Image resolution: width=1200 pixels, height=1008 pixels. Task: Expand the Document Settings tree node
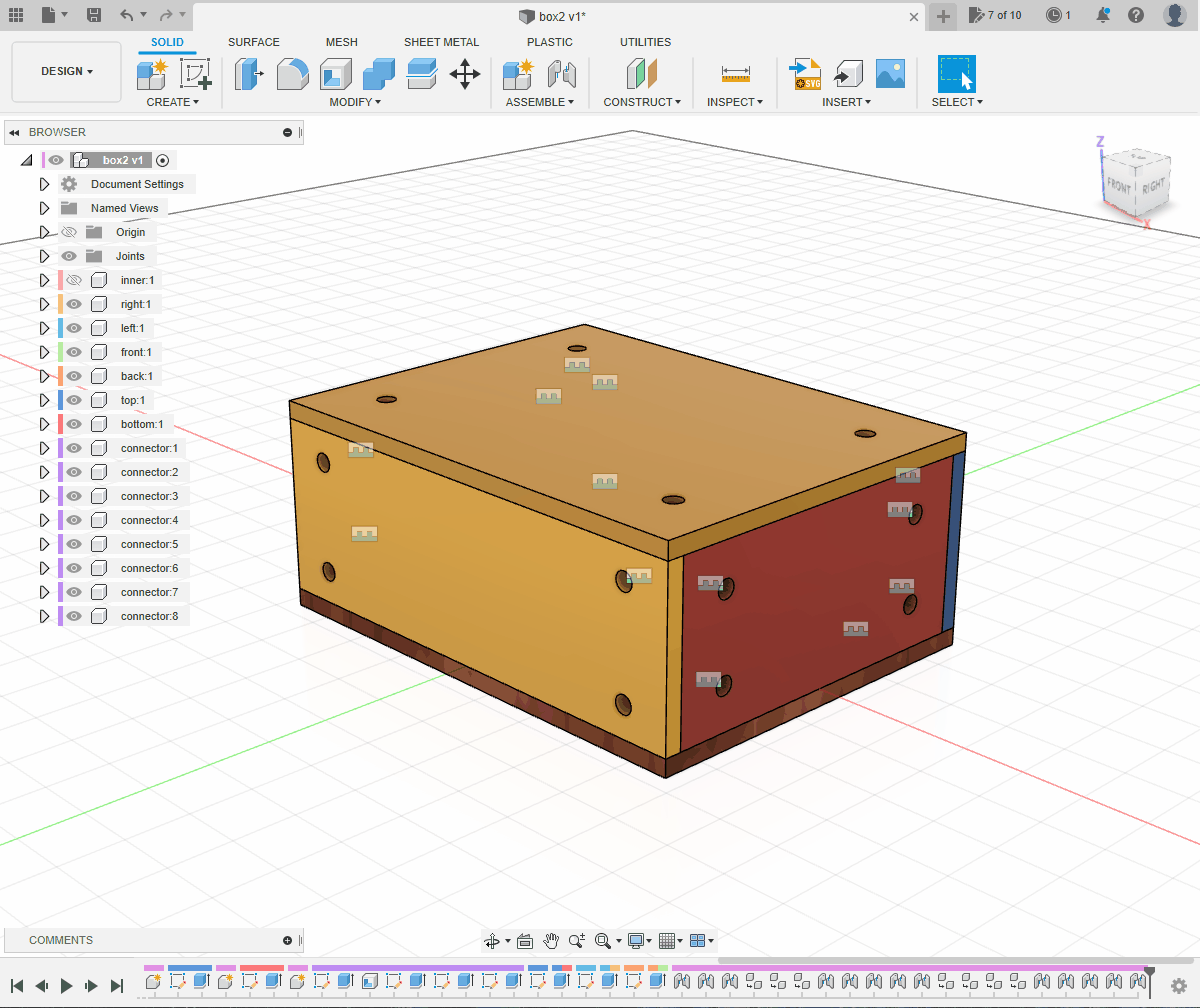[44, 184]
